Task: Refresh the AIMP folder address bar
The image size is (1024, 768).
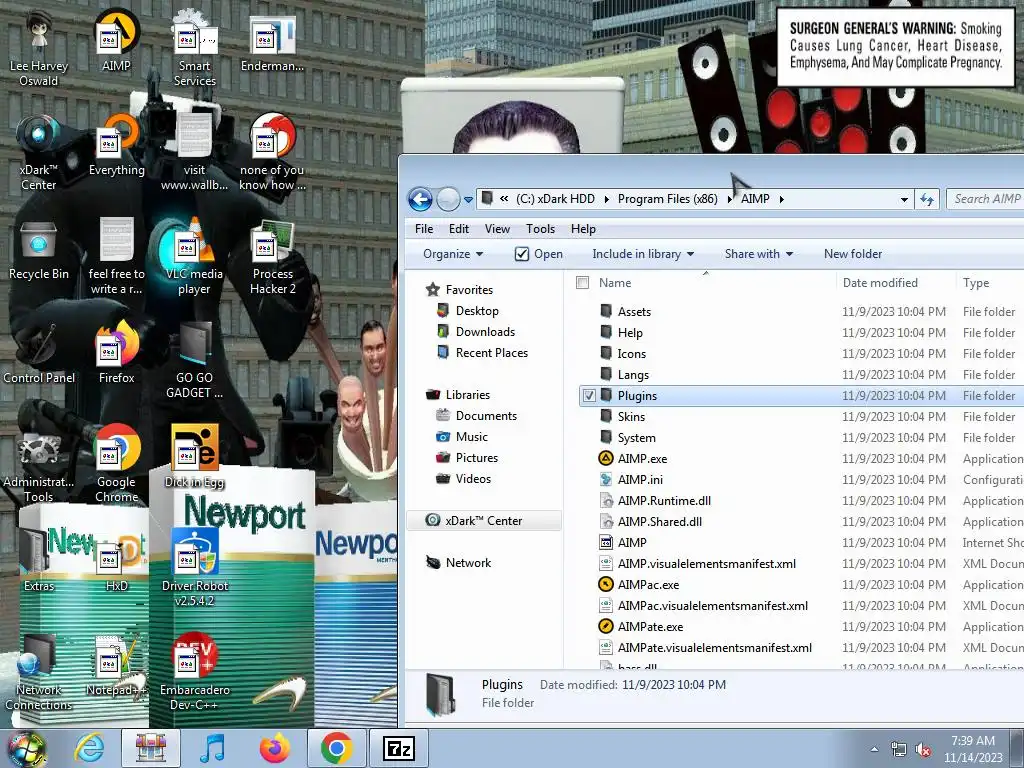Action: coord(927,199)
